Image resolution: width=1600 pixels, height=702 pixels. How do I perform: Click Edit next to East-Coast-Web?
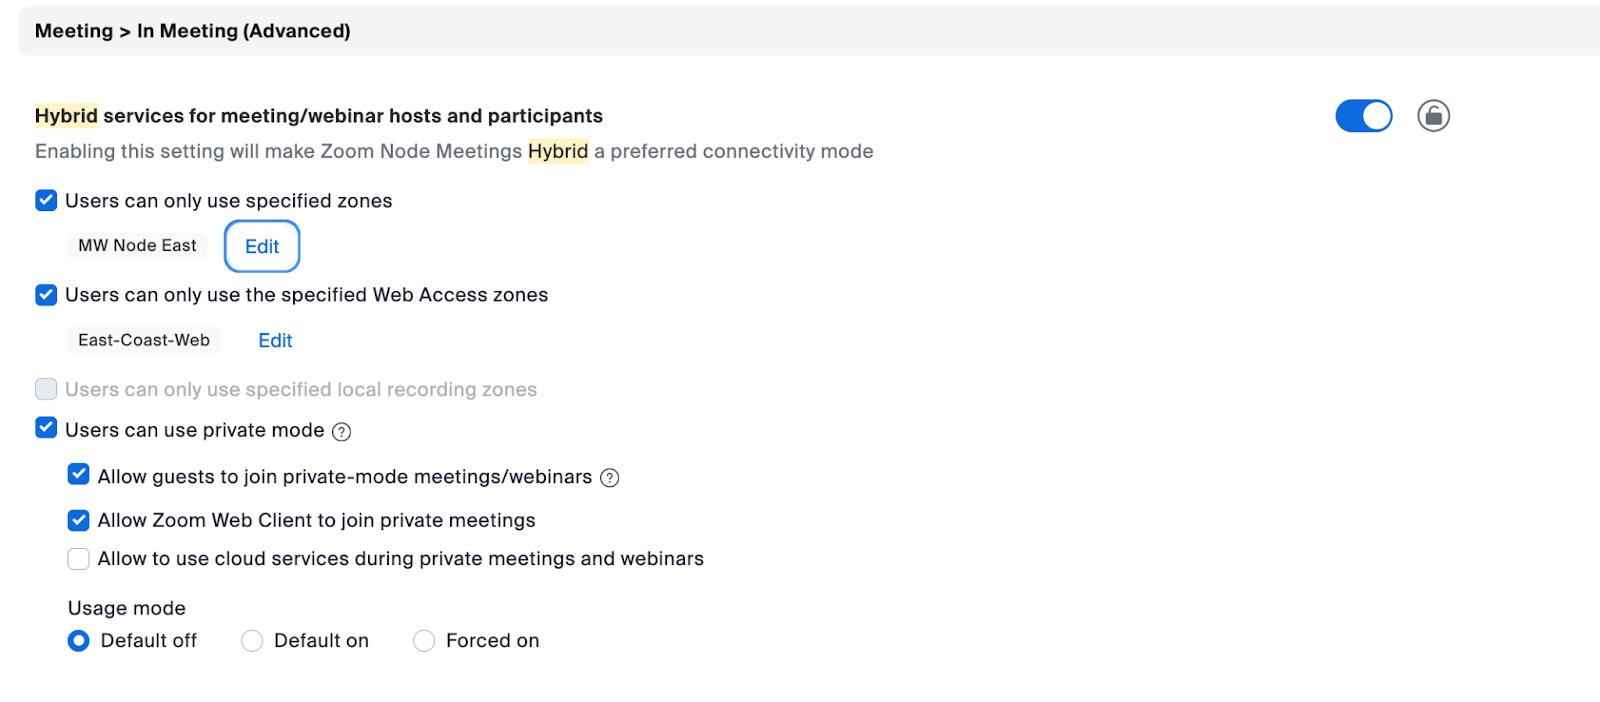pos(275,341)
